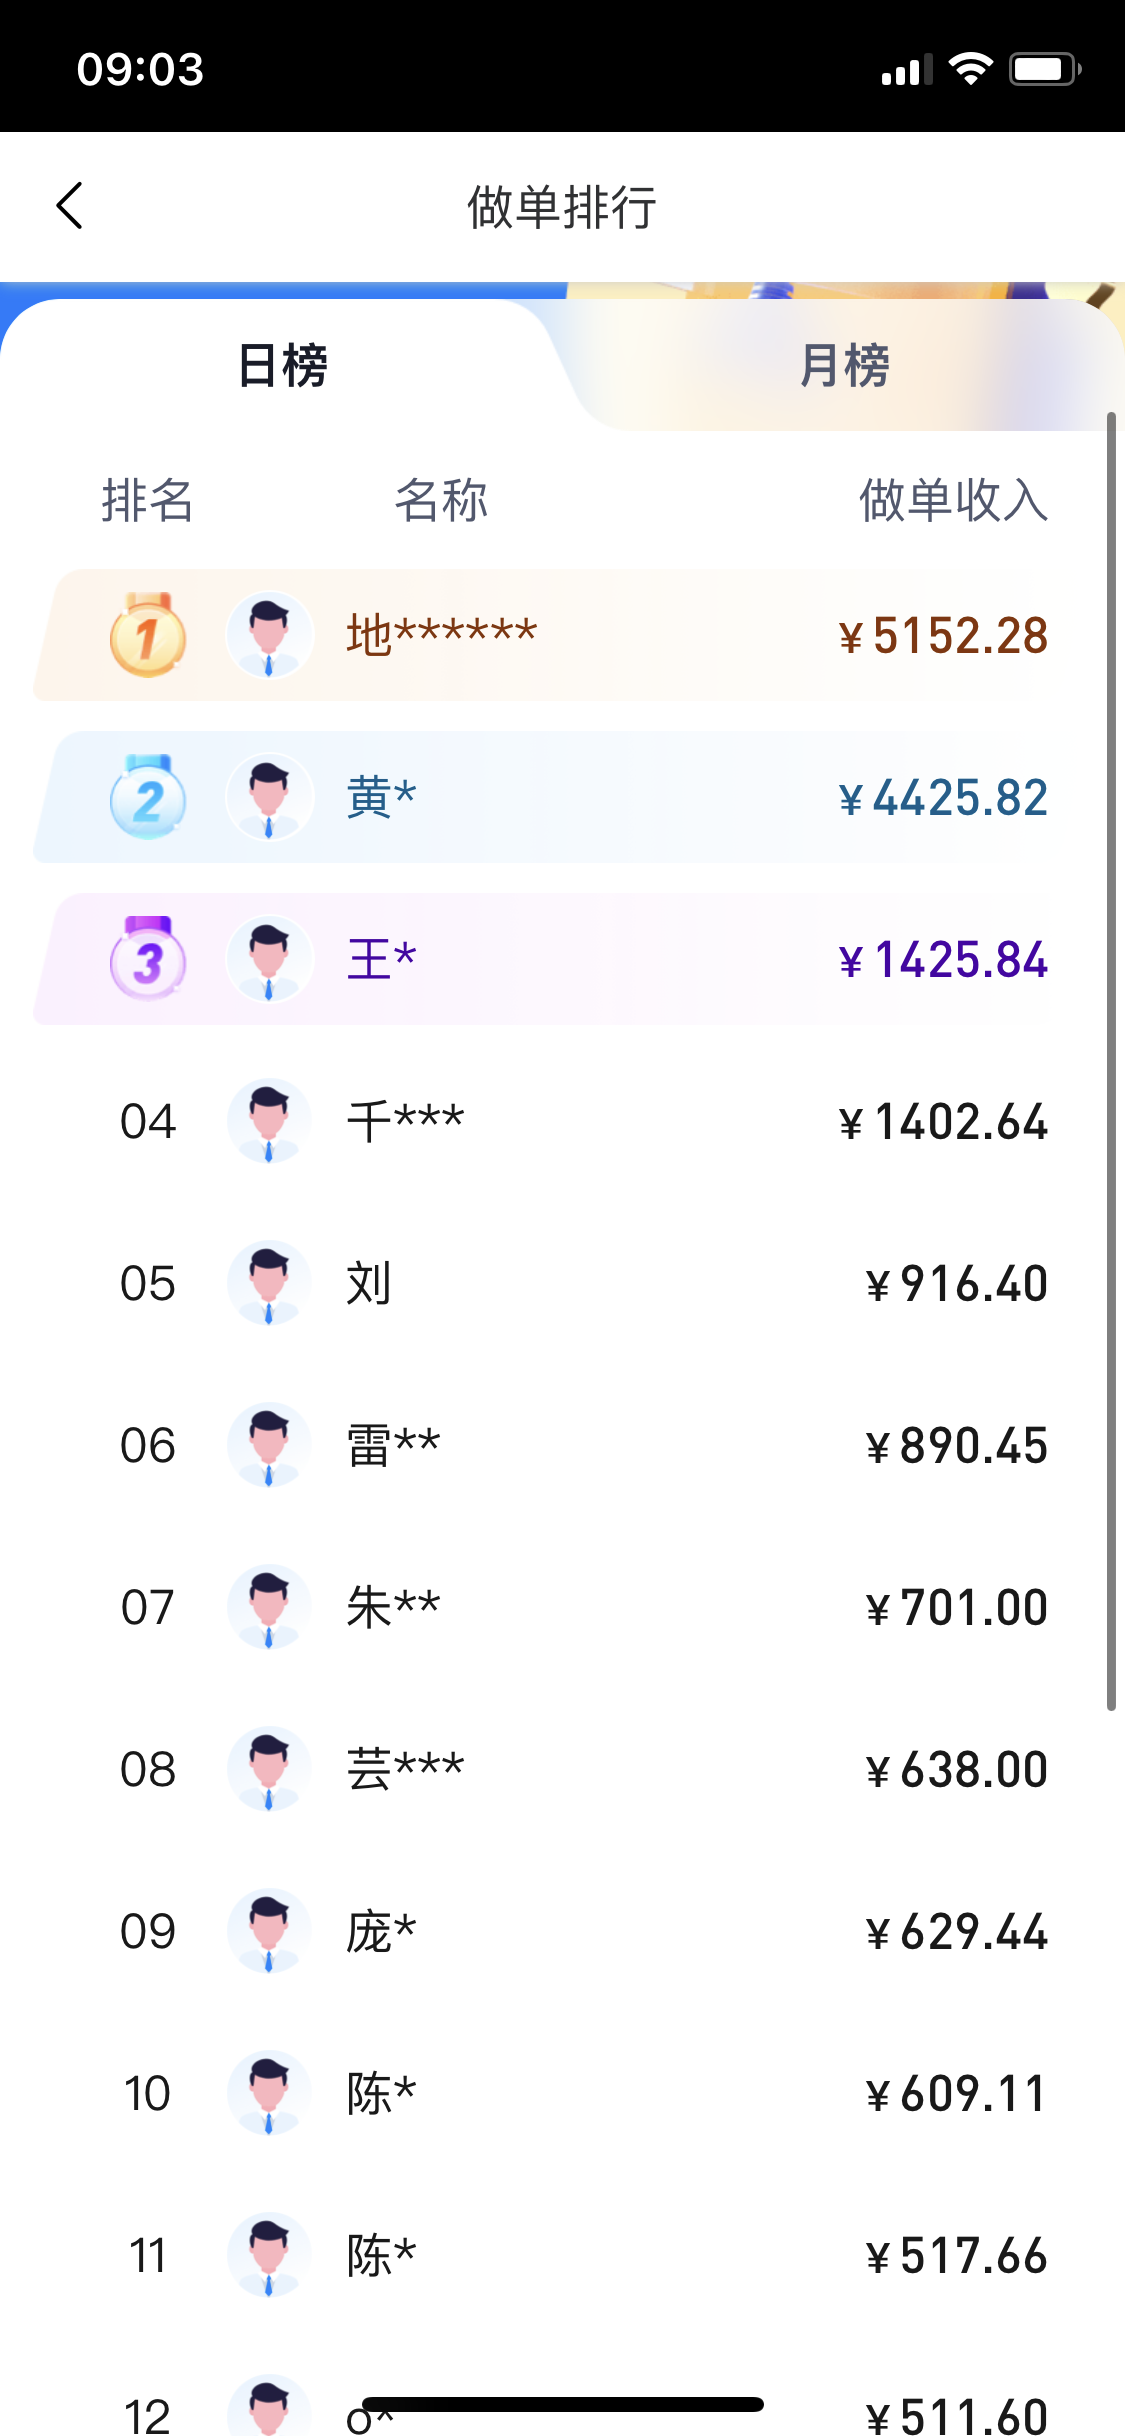Screen dimensions: 1125x2436
Task: Select the 朱** row name
Action: coord(393,1607)
